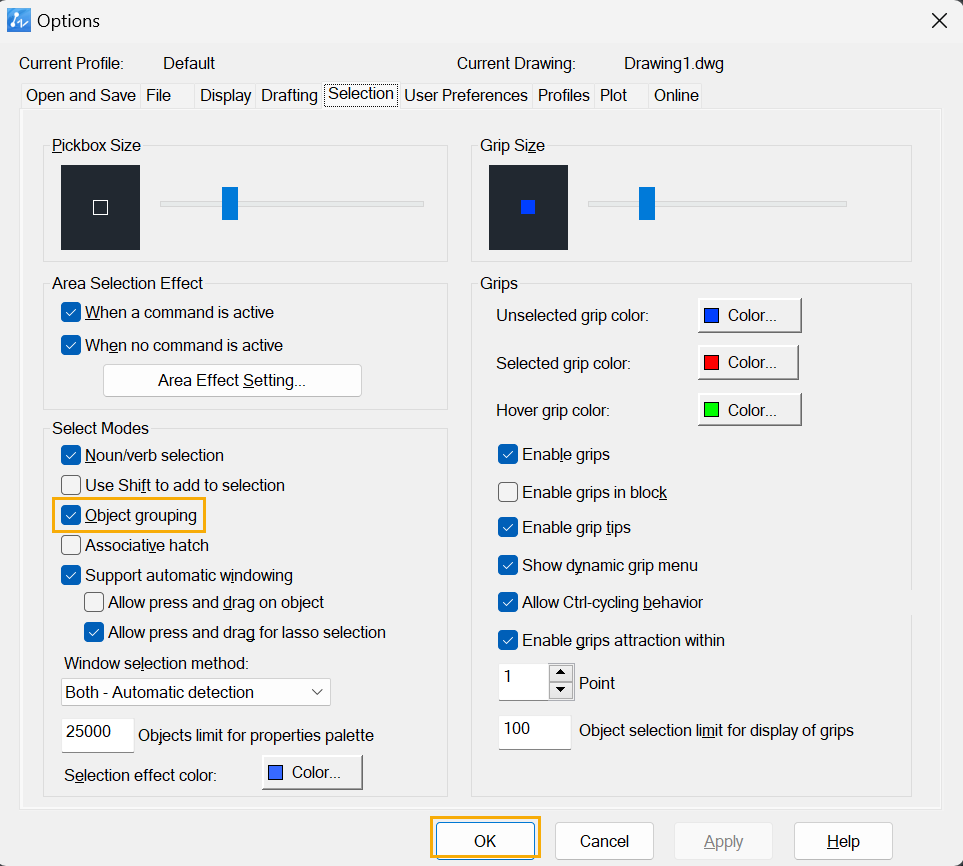Open the Drafting tab
The width and height of the screenshot is (963, 866).
click(x=289, y=95)
